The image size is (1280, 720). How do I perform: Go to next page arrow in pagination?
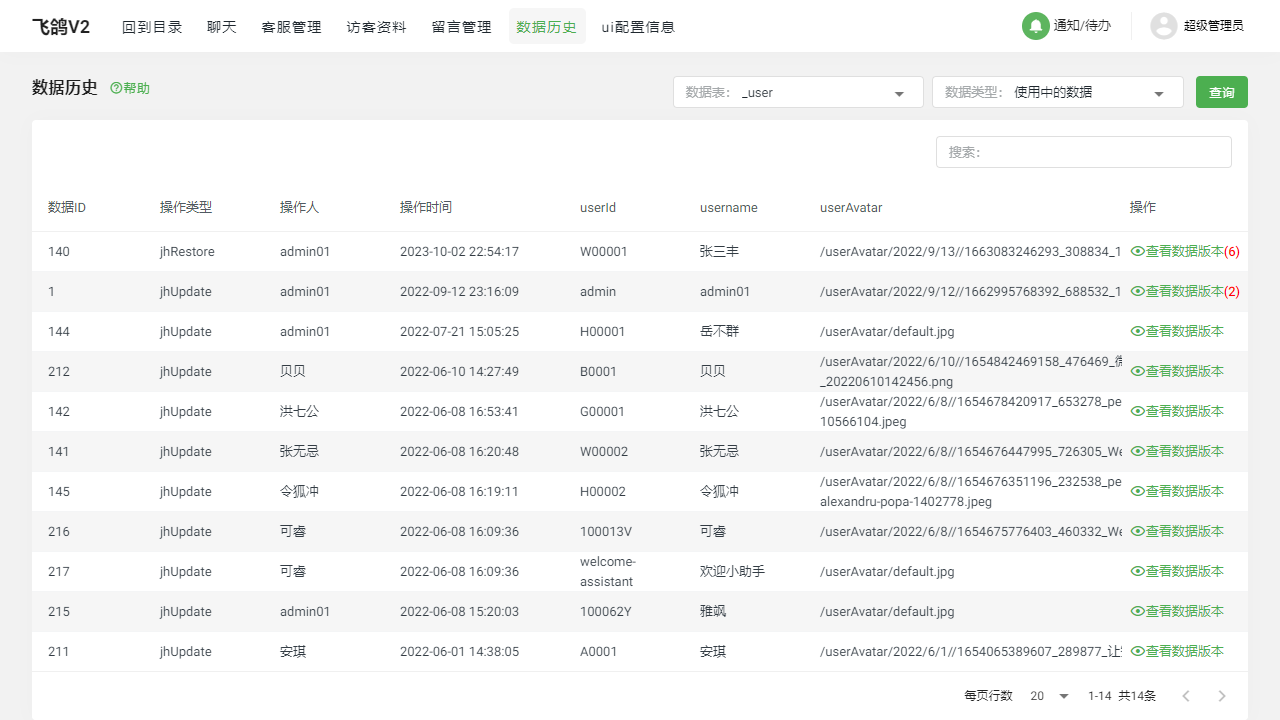(1221, 696)
